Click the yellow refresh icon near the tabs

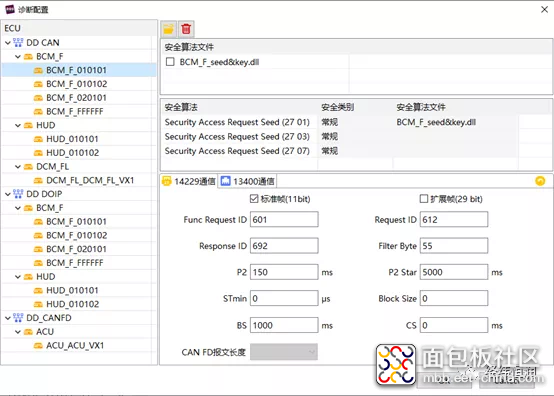coord(540,181)
